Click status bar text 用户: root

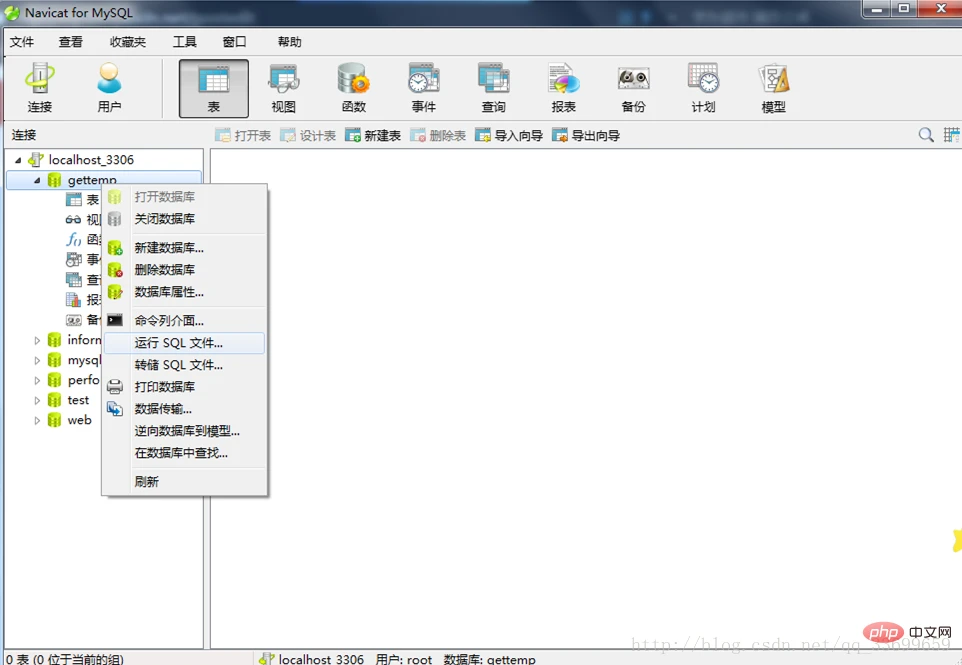point(404,659)
